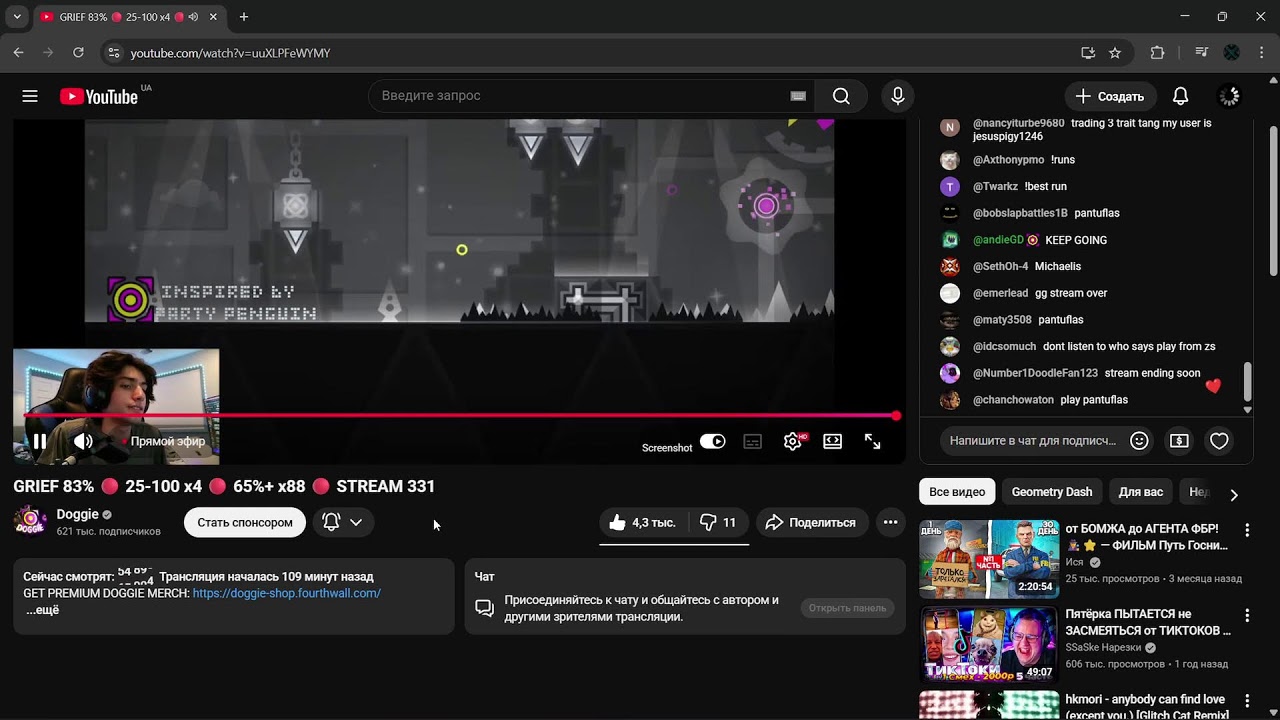Toggle subtitles in the video player
Image resolution: width=1280 pixels, height=720 pixels.
pos(753,441)
